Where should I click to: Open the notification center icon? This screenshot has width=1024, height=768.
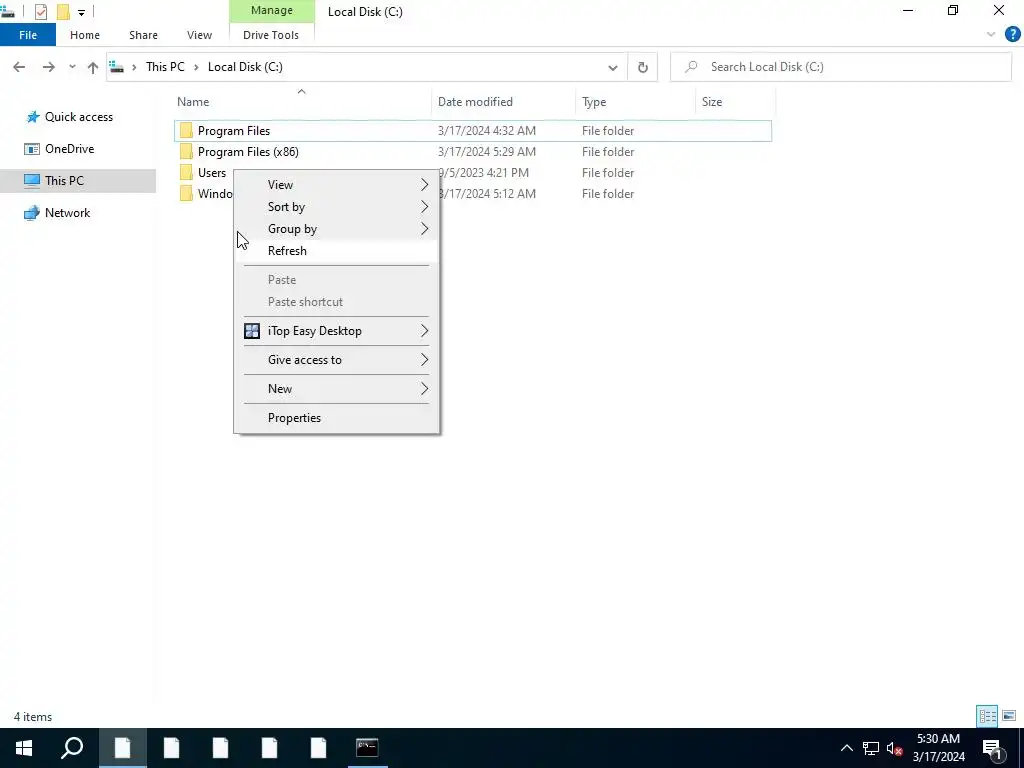[992, 748]
